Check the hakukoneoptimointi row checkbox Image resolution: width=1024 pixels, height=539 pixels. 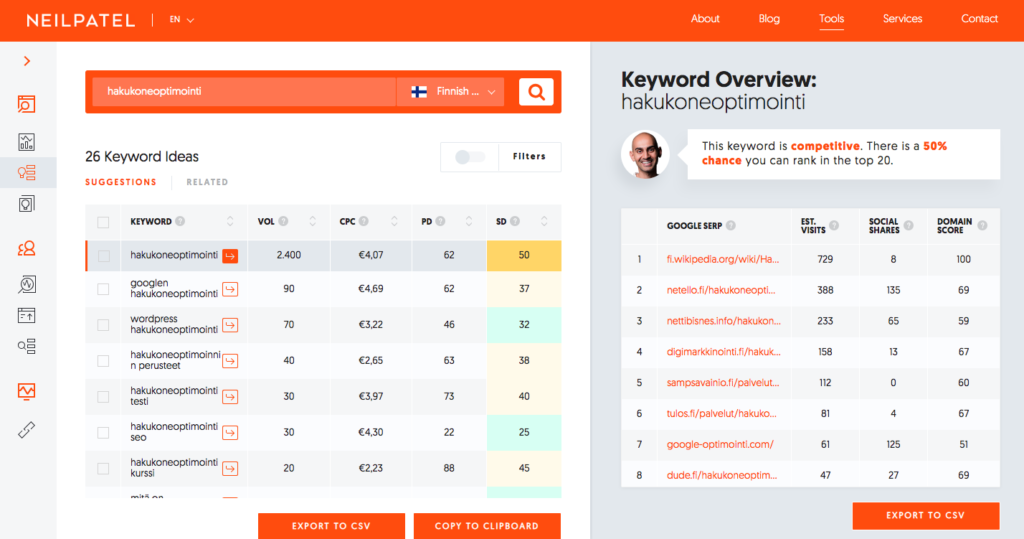tap(103, 256)
